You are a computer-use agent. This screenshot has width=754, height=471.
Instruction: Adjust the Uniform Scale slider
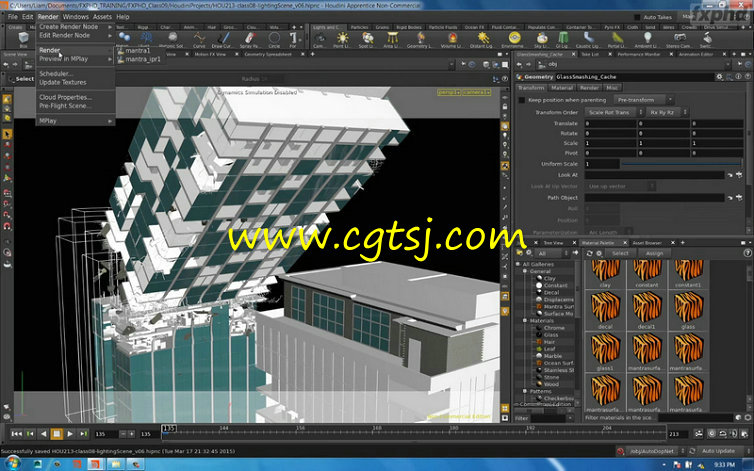[682, 164]
